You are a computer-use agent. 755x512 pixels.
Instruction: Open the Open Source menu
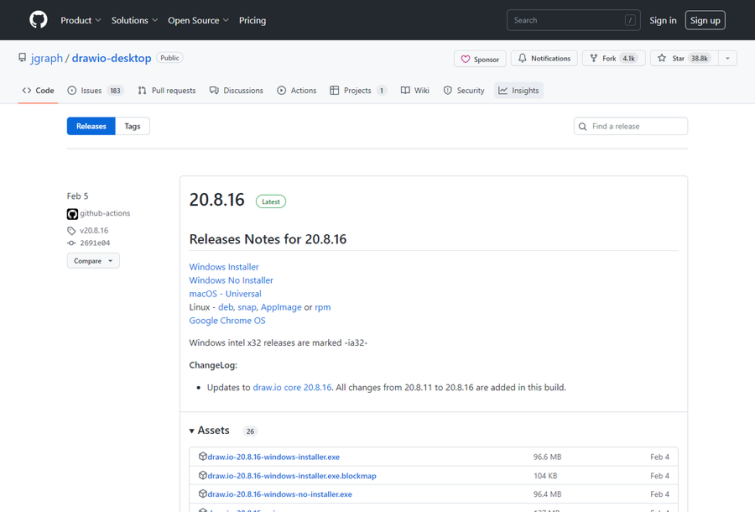pos(198,20)
